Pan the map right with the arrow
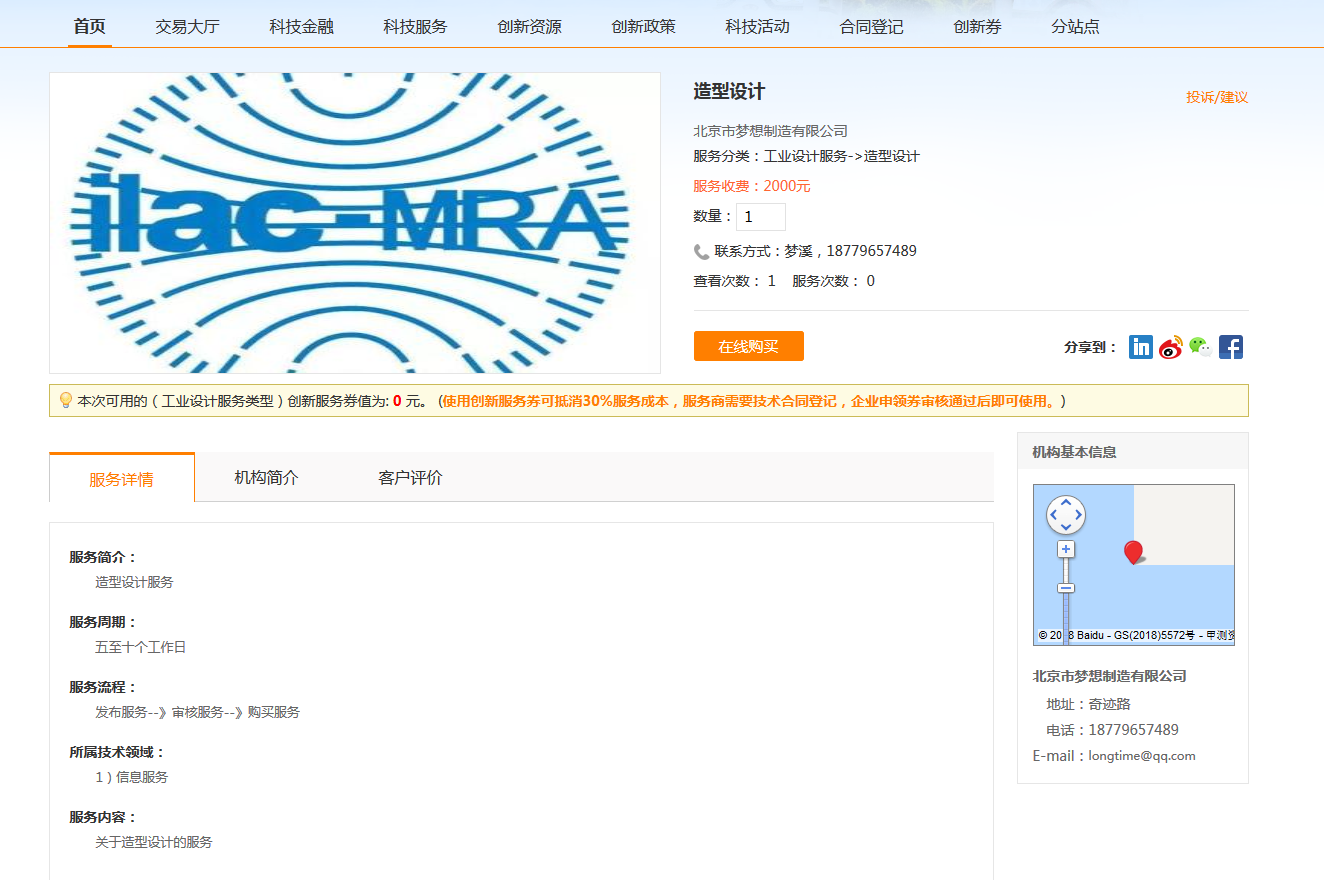 [1078, 515]
